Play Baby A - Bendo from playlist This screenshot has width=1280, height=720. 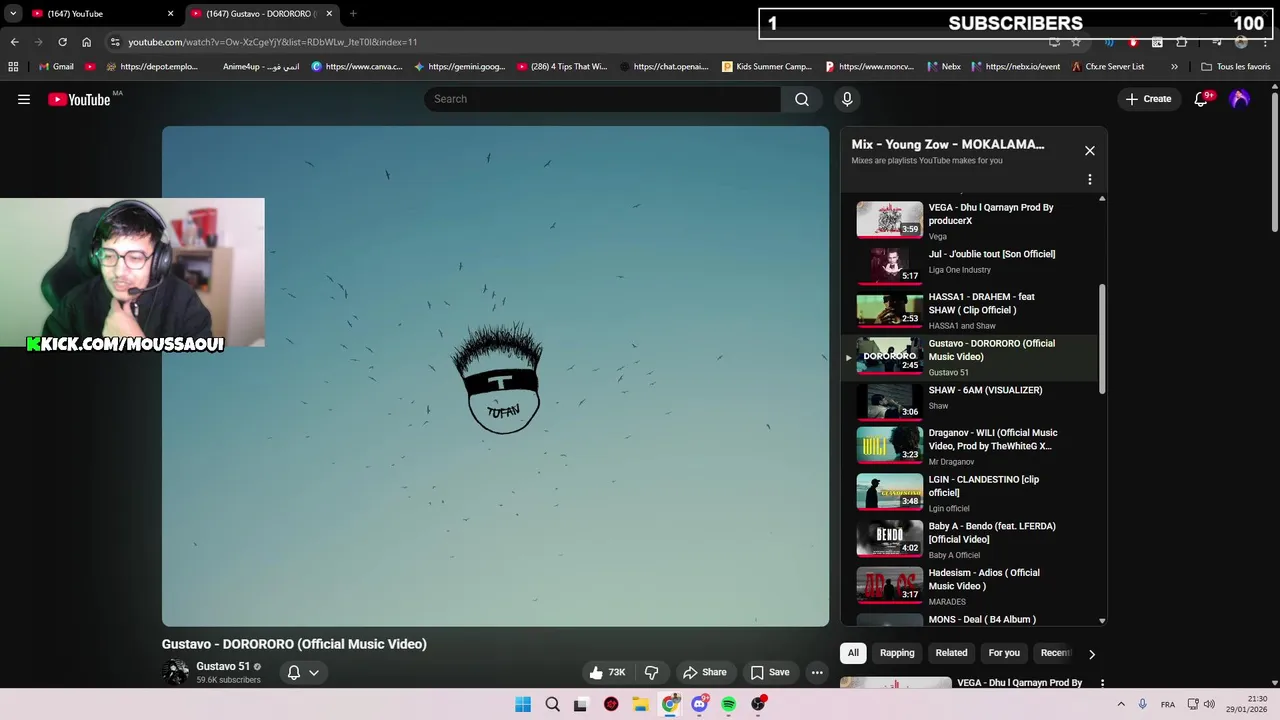point(970,538)
